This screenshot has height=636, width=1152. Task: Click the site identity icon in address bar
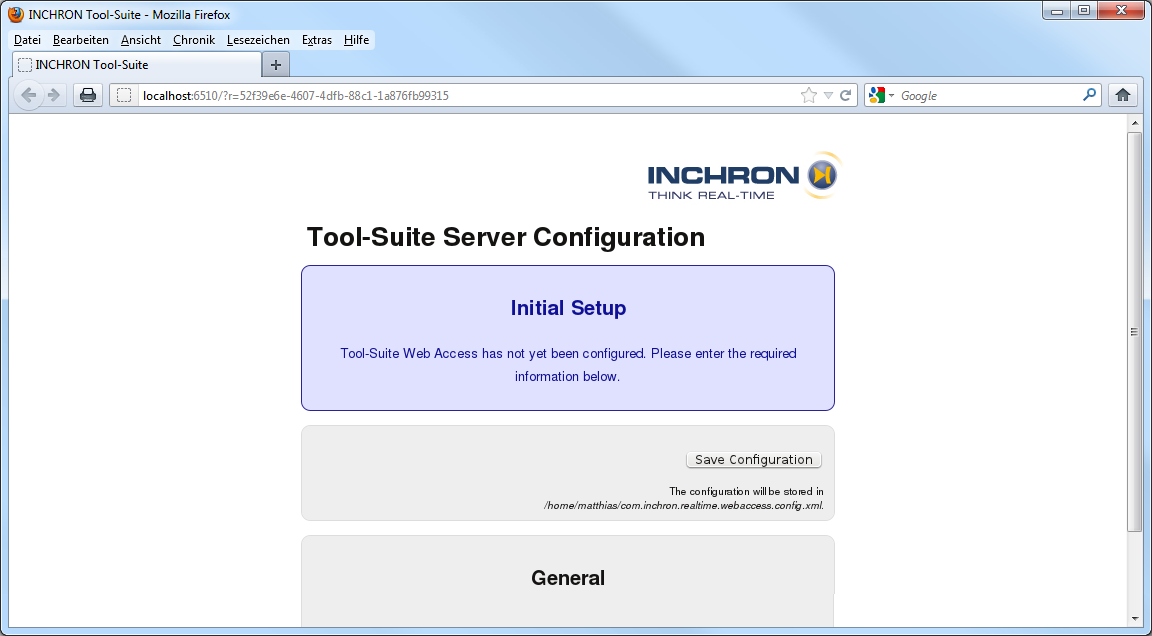coord(124,95)
